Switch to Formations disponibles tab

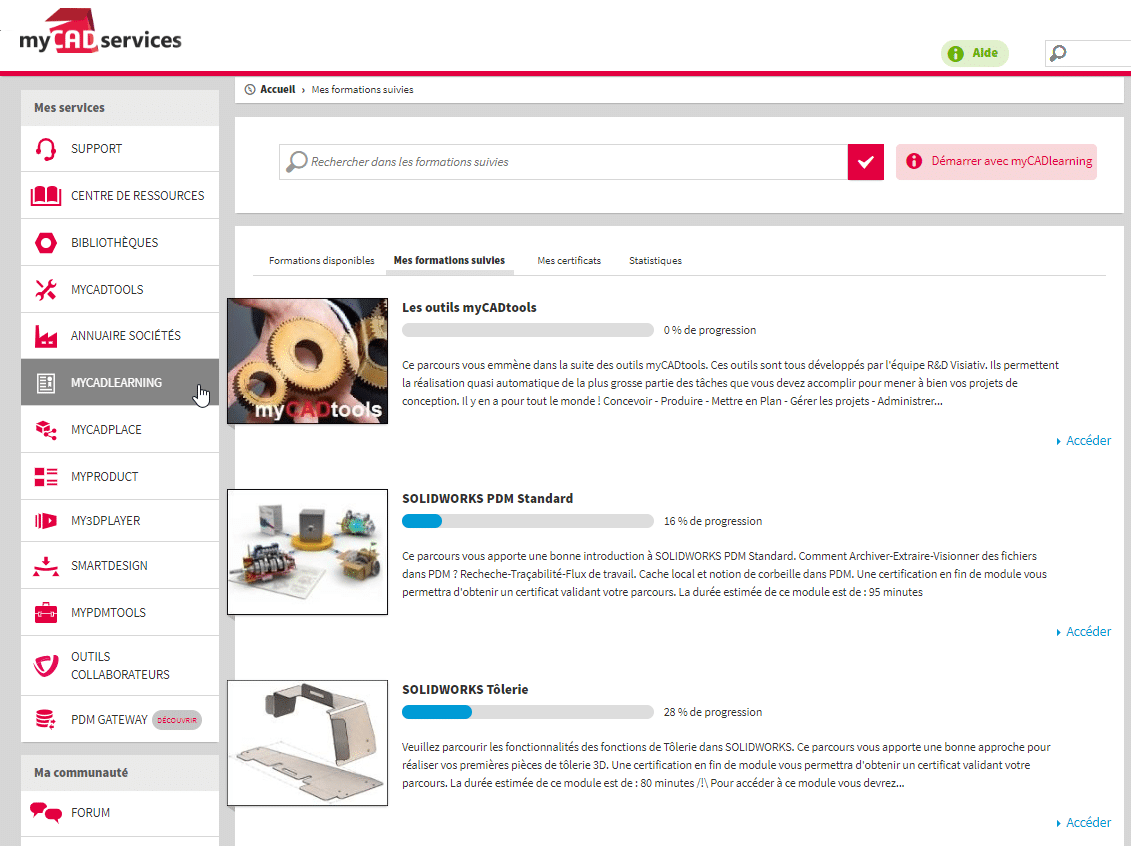point(322,261)
